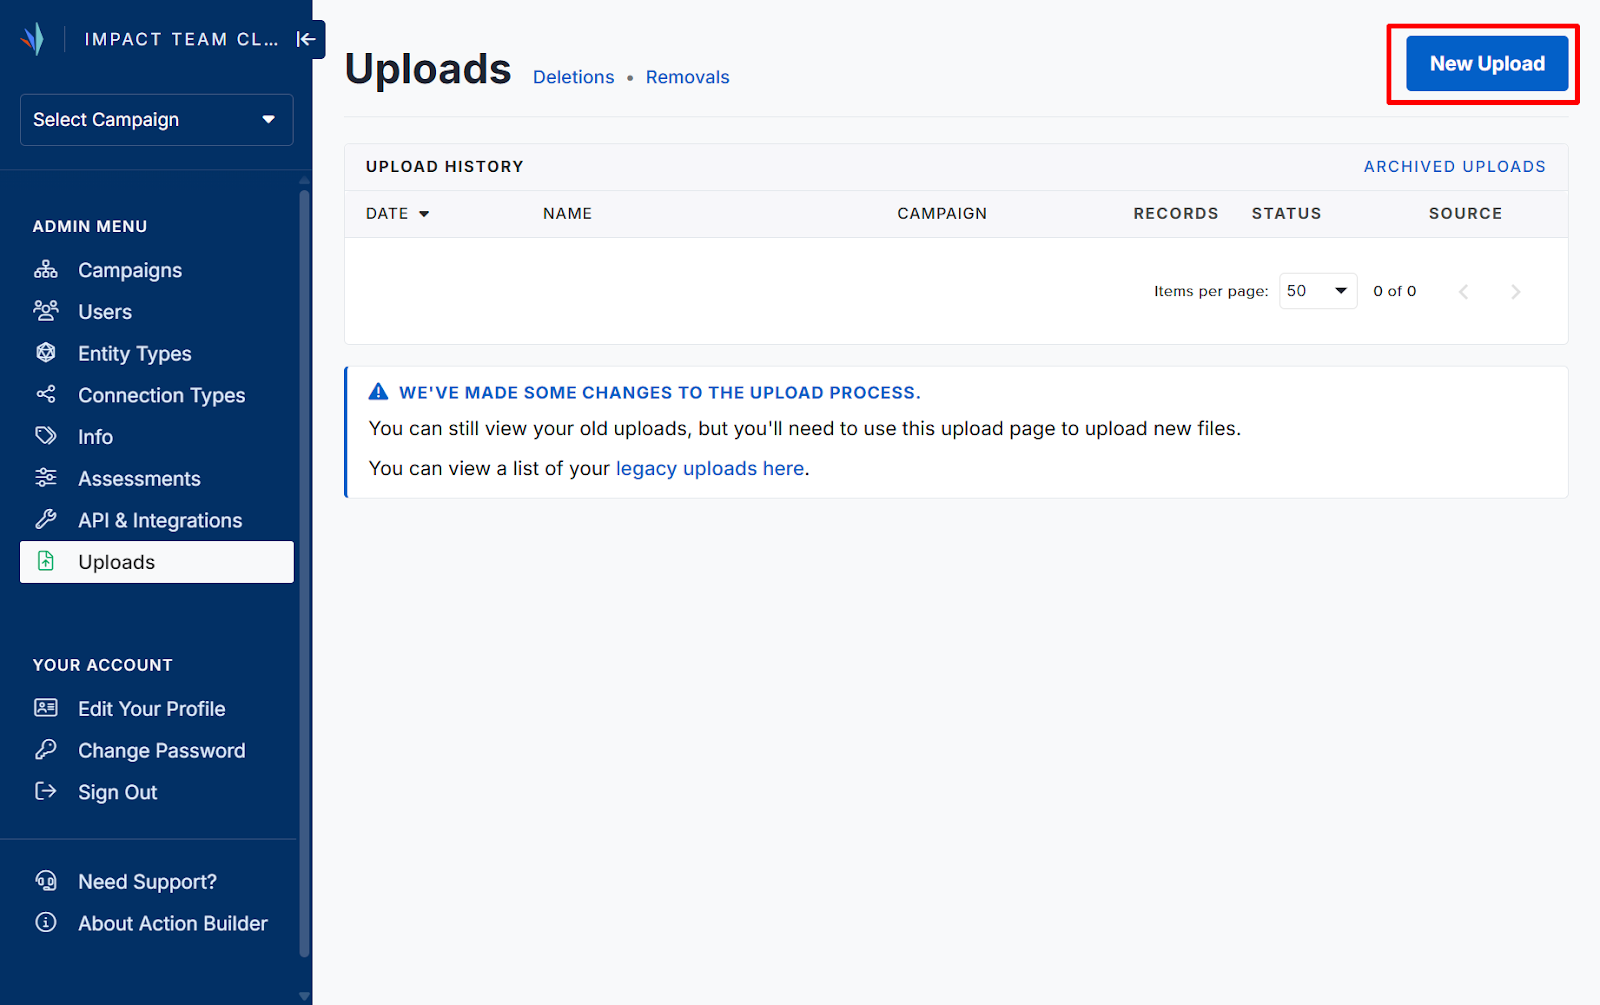Open API & Integrations menu item
The width and height of the screenshot is (1600, 1005).
(157, 521)
